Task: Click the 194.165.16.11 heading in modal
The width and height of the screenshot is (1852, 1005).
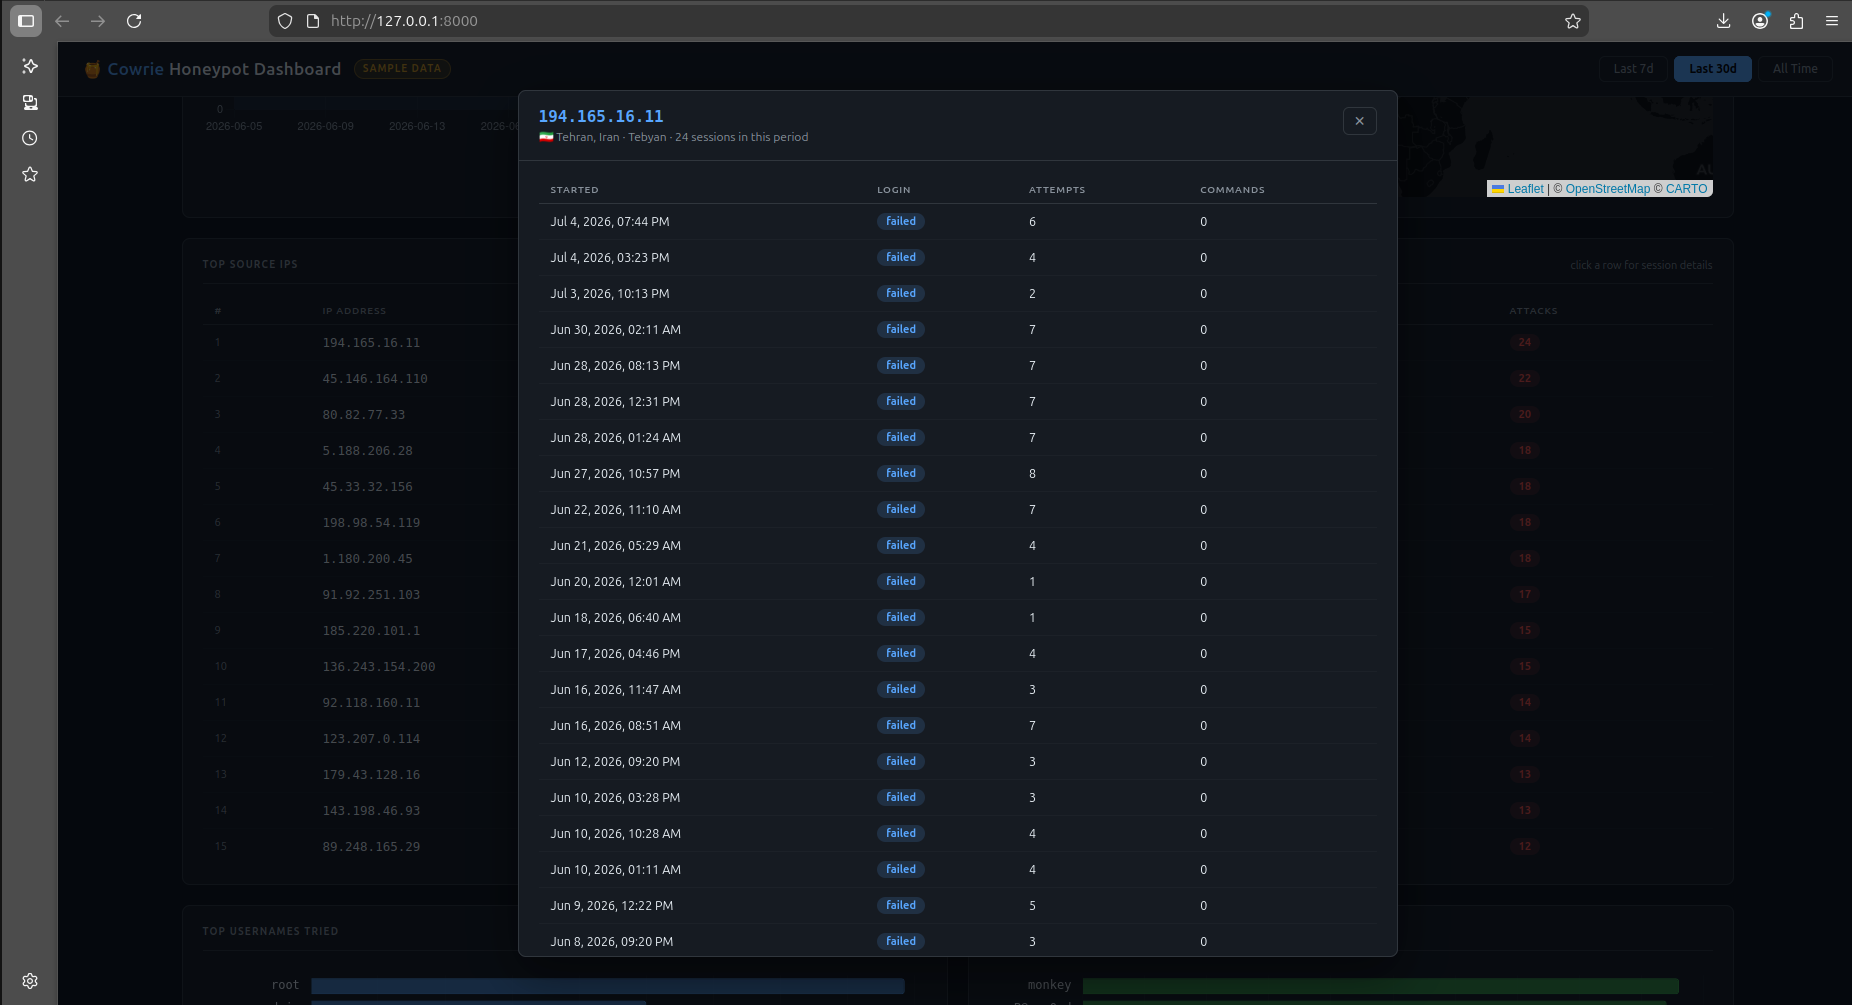Action: click(601, 116)
